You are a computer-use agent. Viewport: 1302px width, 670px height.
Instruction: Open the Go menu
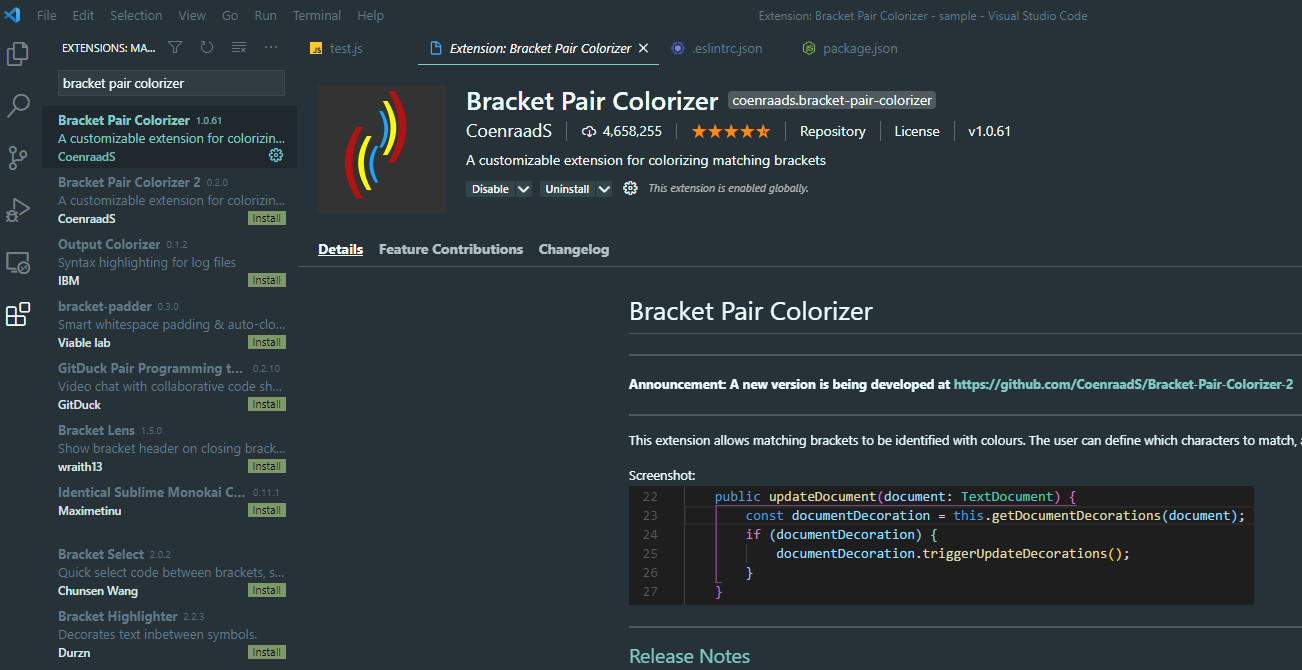[230, 15]
